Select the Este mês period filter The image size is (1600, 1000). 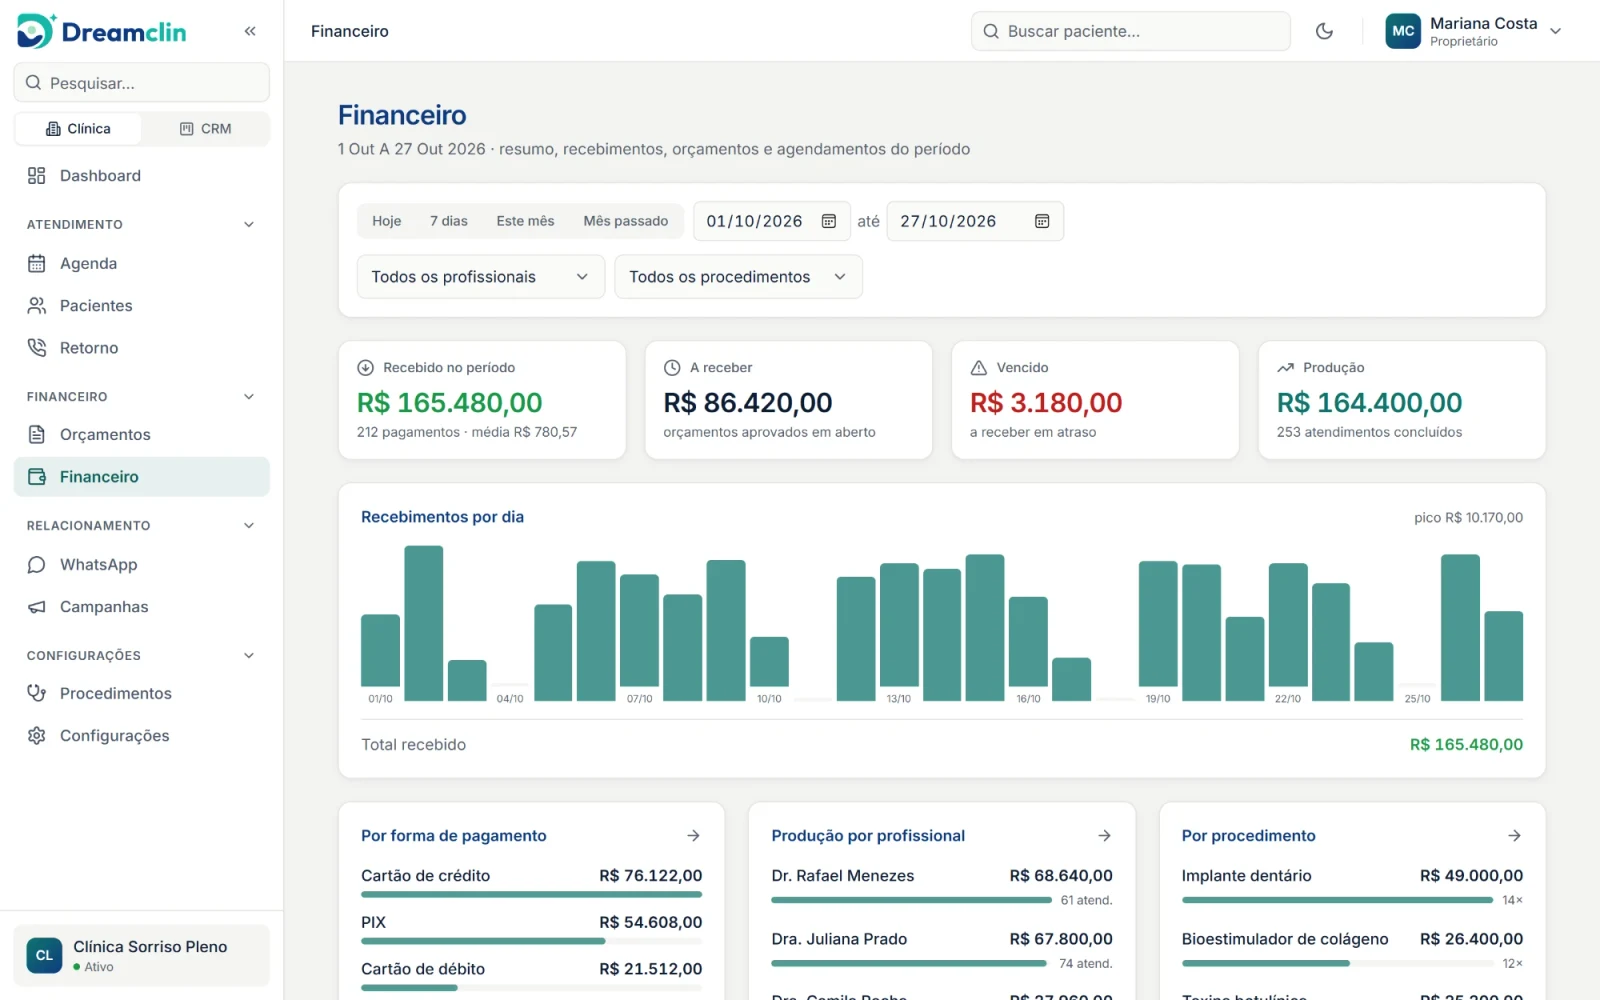pos(525,221)
